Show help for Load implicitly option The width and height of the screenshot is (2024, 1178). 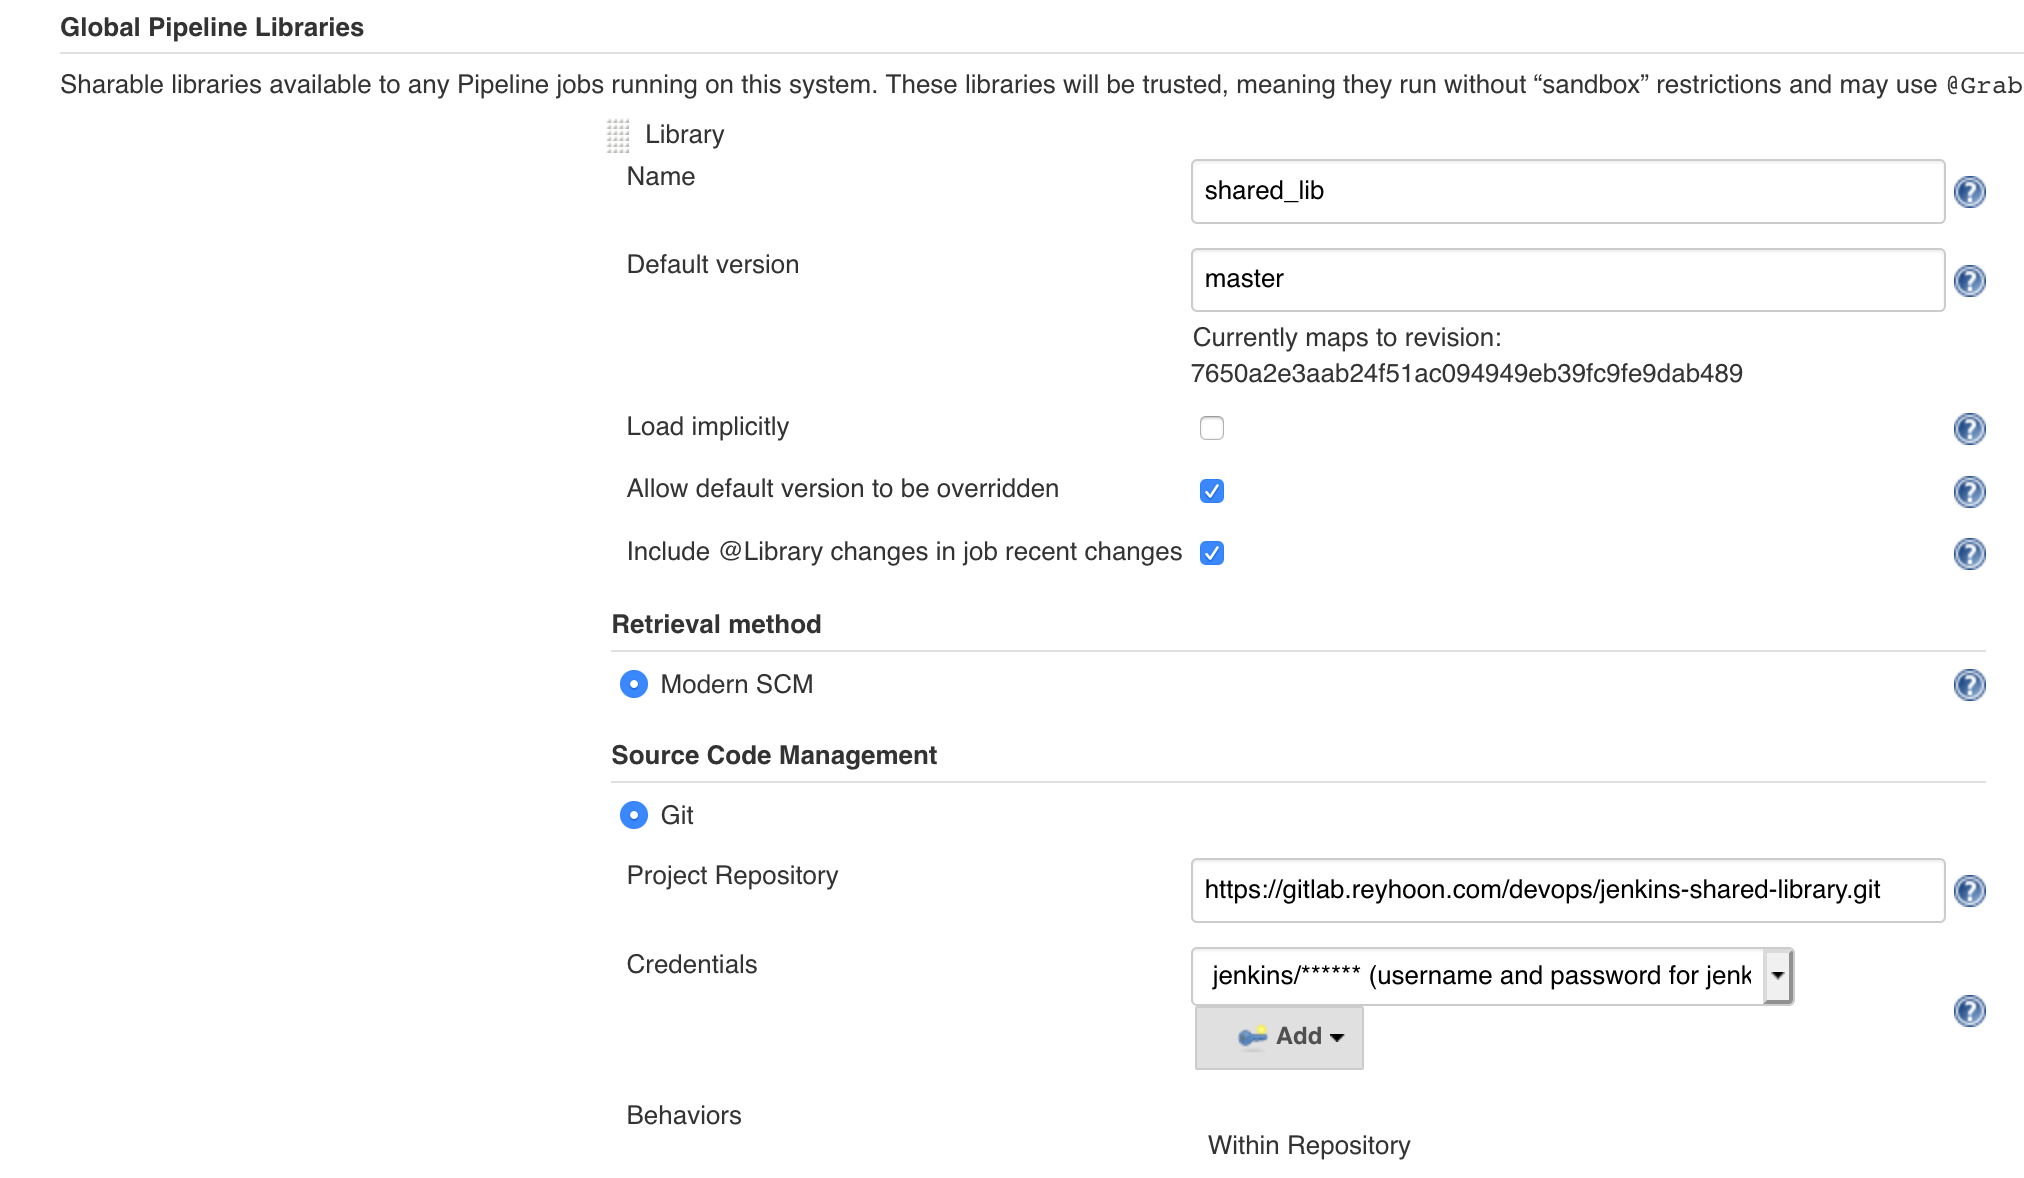pyautogui.click(x=1969, y=429)
